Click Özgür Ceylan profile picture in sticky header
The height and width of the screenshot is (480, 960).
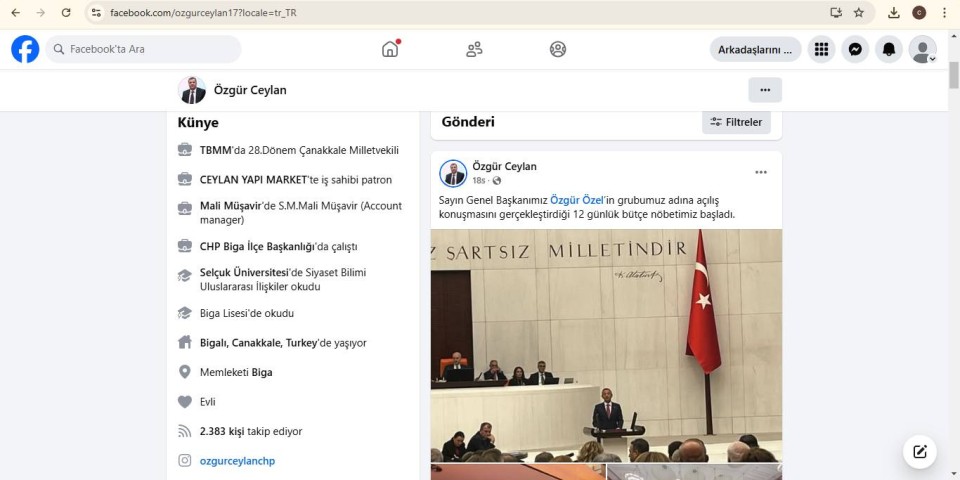tap(192, 90)
